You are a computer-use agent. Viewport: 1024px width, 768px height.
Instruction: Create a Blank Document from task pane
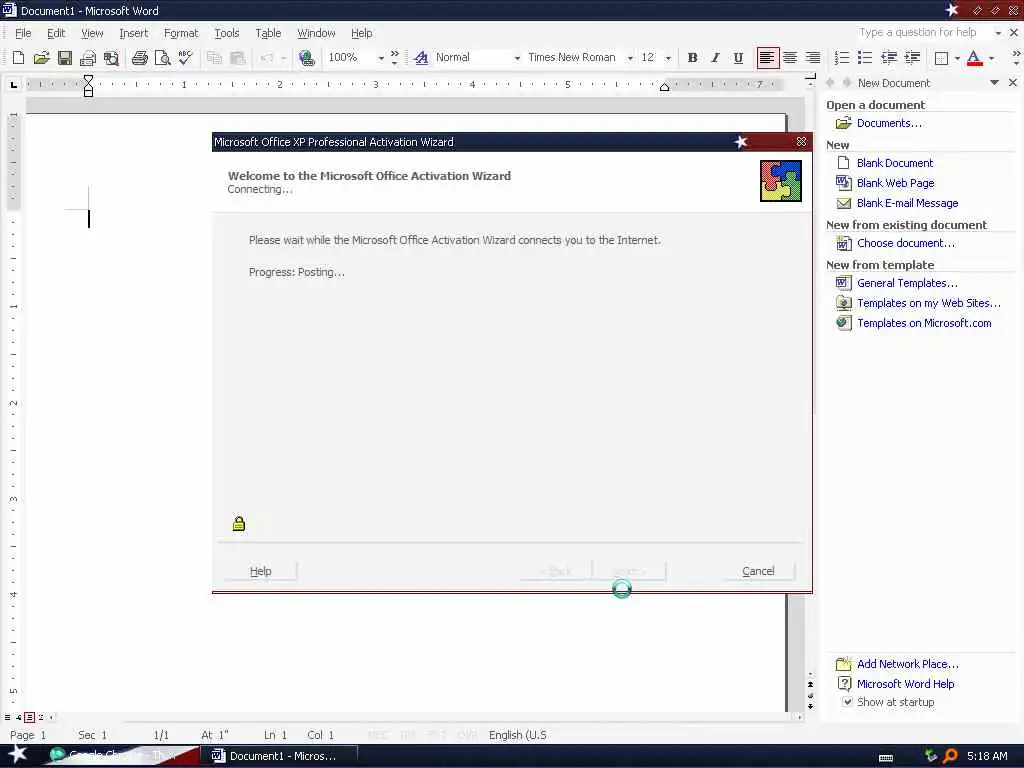(x=895, y=163)
